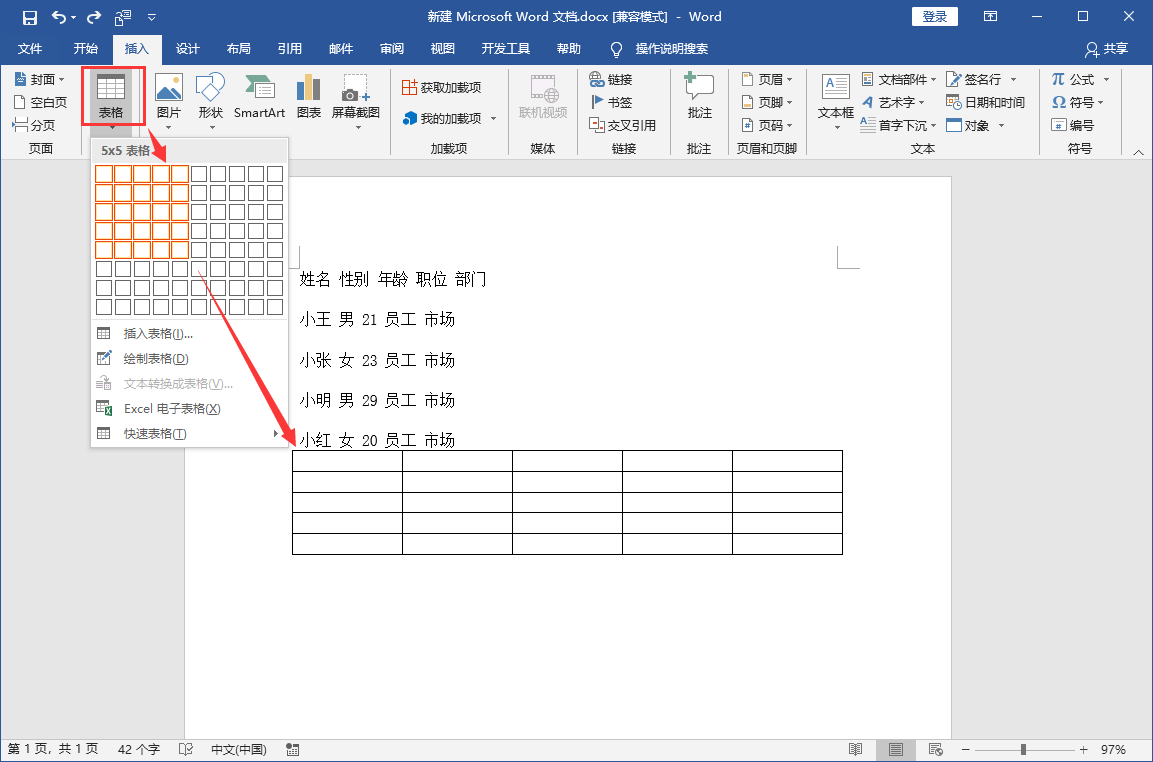Click the 登录 sign-in button
Screen dimensions: 1153x762
934,17
